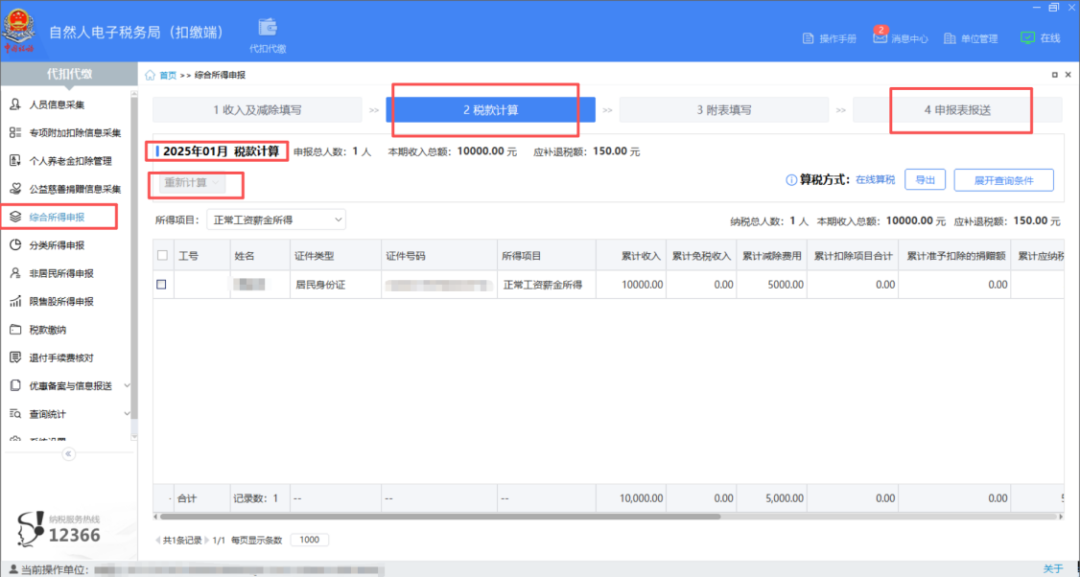The image size is (1080, 577).
Task: Click the 展开查询条件 button
Action: (x=1003, y=180)
